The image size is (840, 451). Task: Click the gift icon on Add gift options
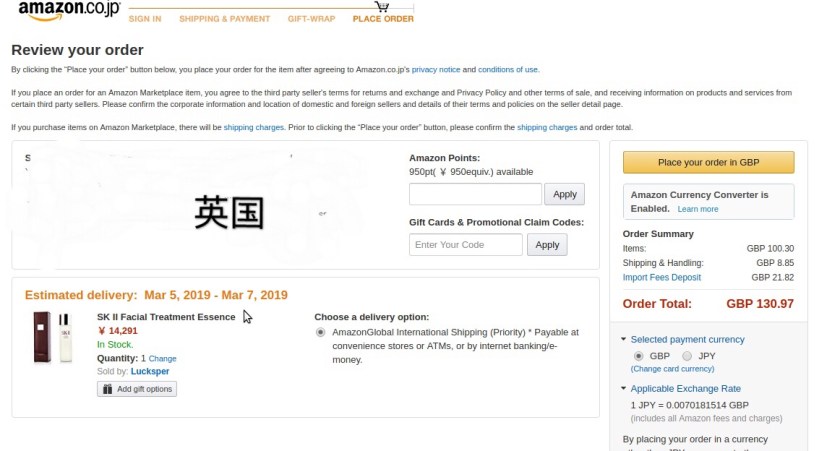[108, 389]
